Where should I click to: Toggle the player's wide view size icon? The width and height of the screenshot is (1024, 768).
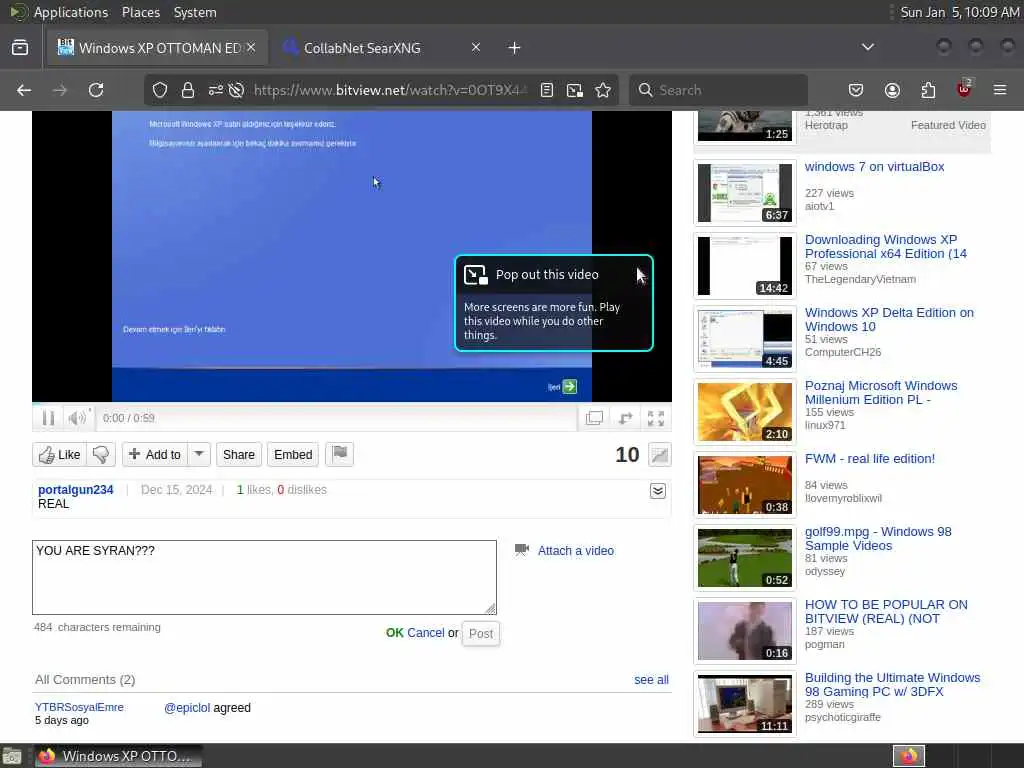(594, 418)
